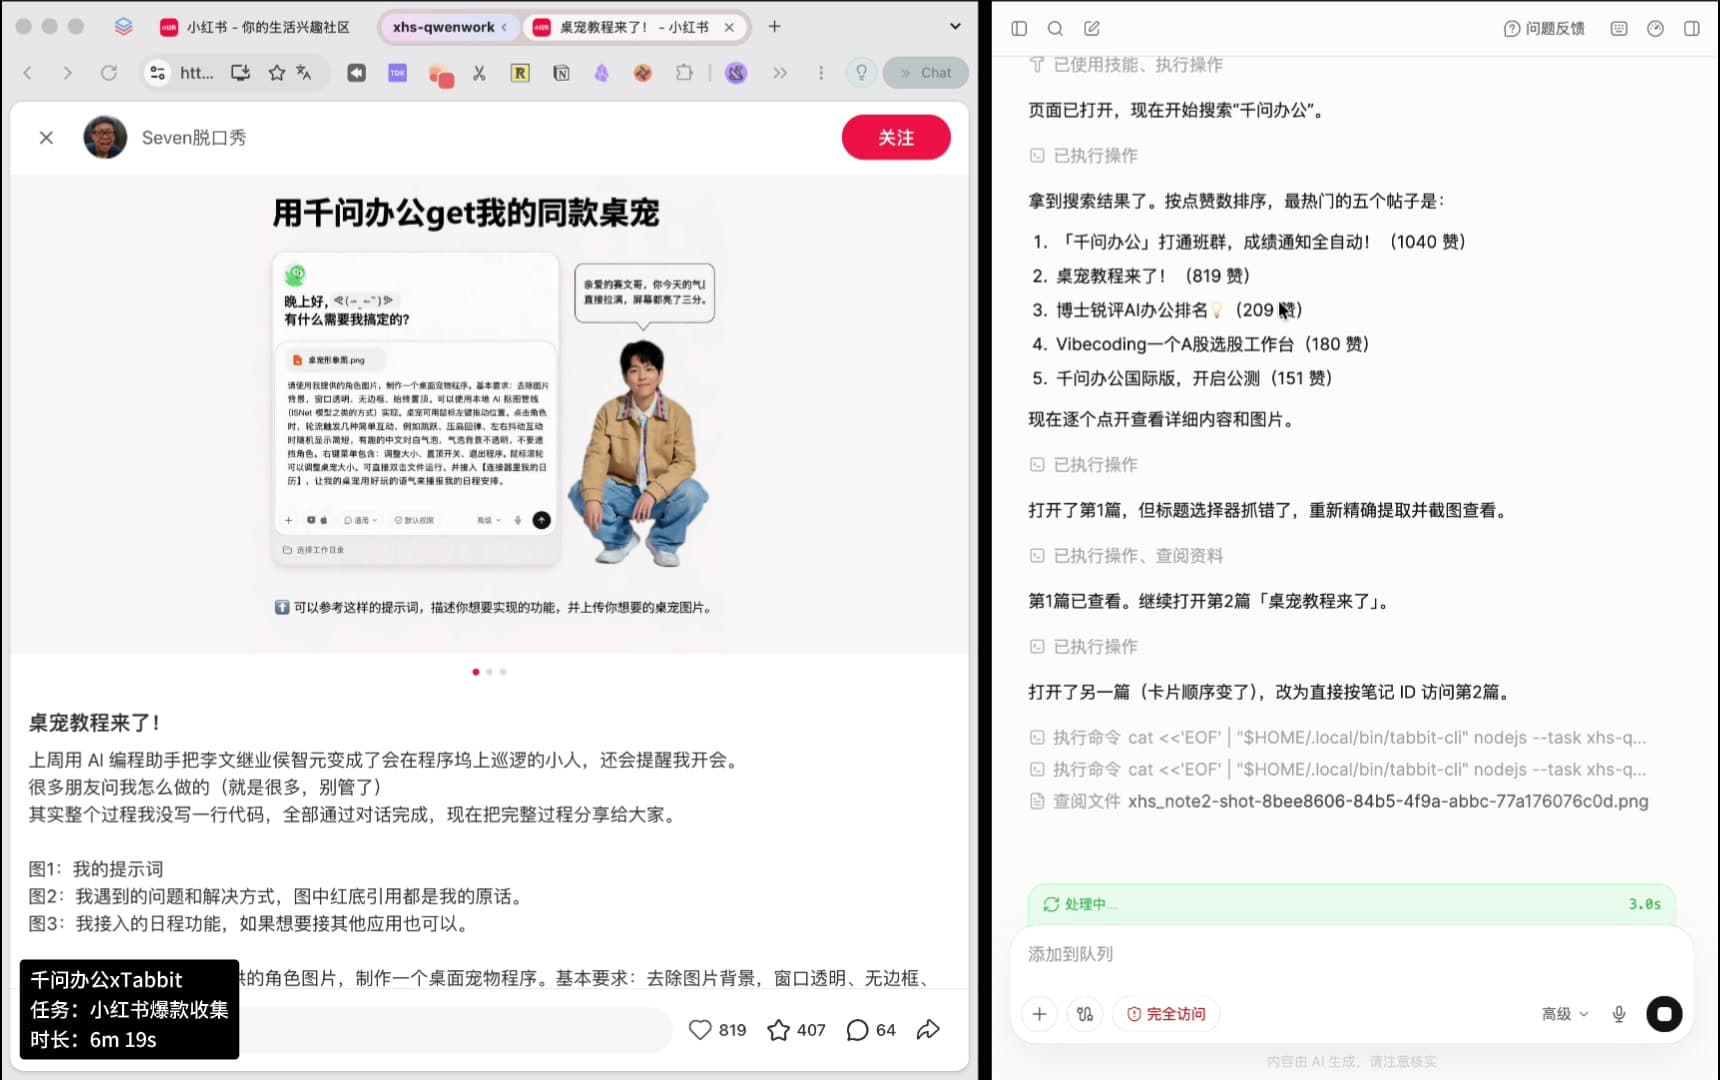Click the purple profile avatar in toolbar
Image resolution: width=1720 pixels, height=1080 pixels.
(736, 73)
